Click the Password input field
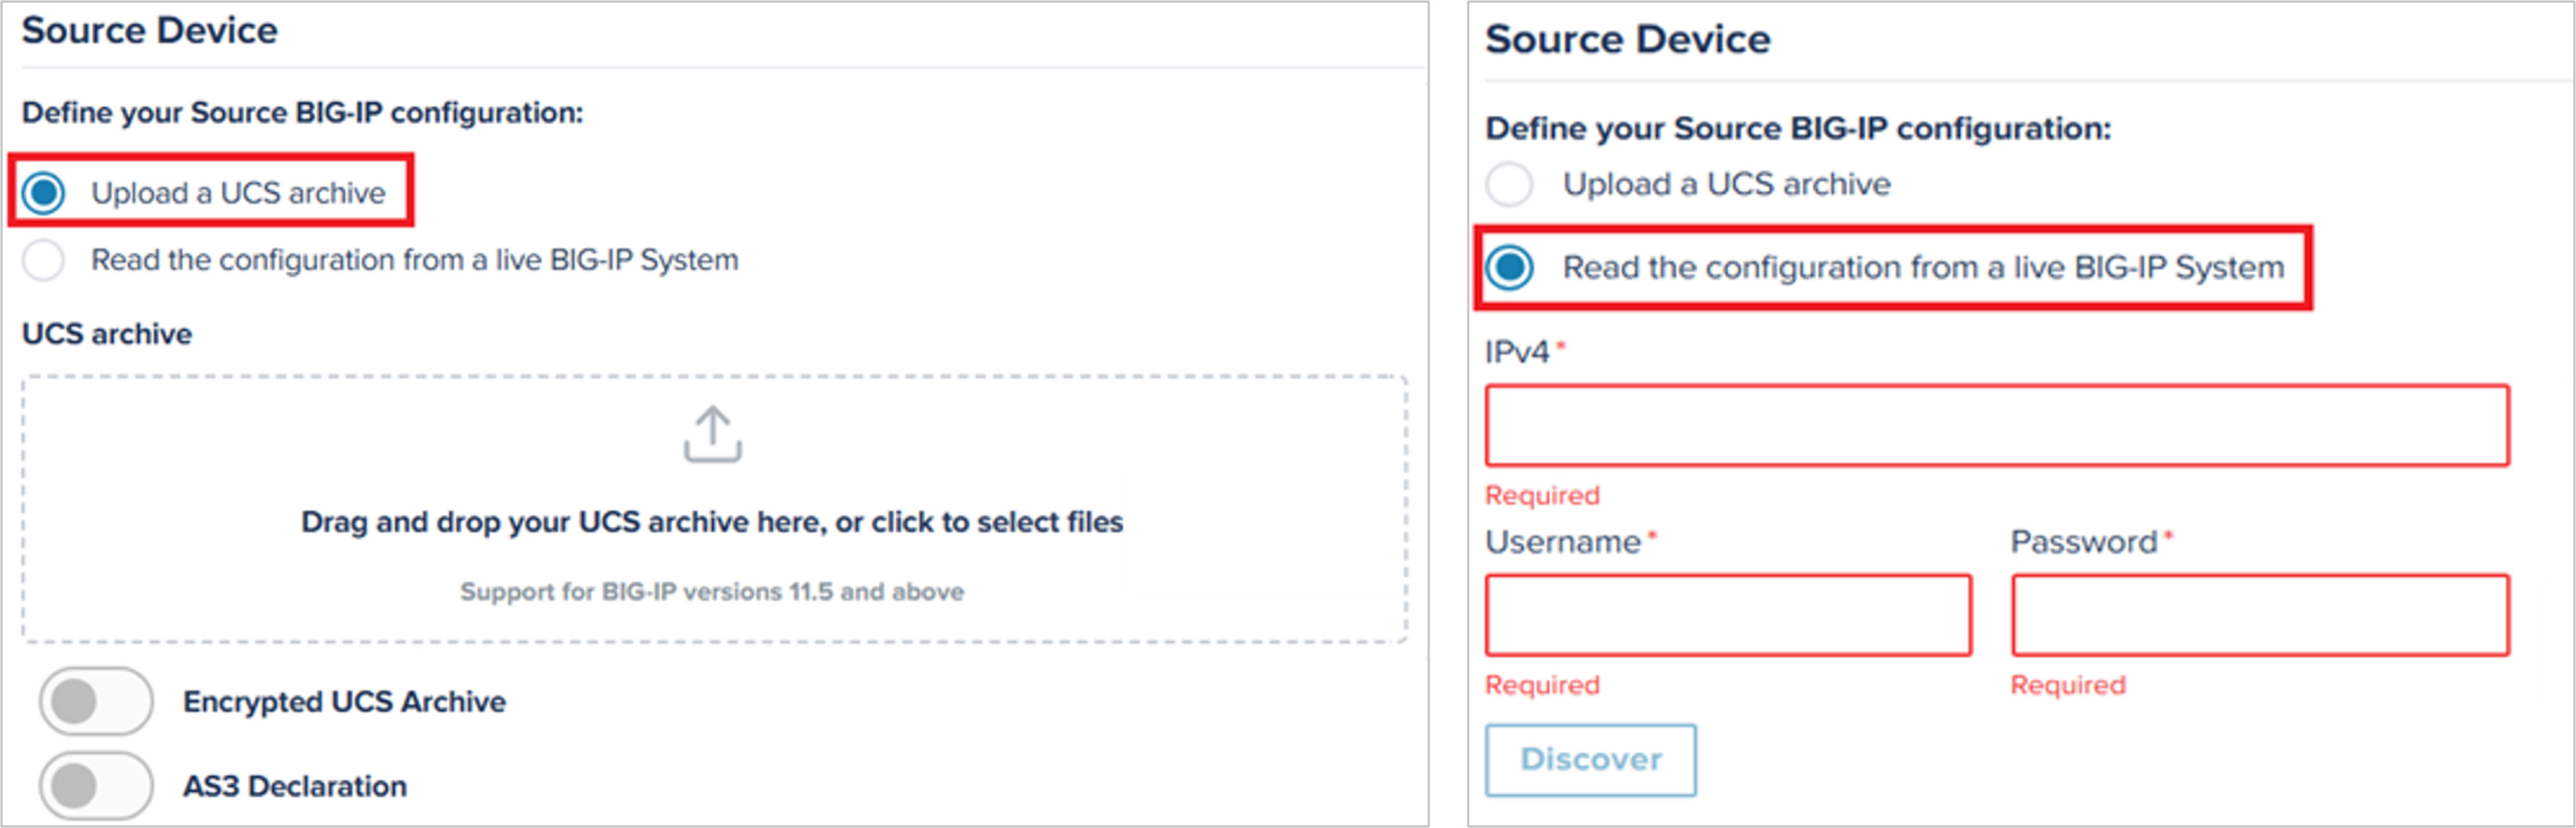 point(2260,615)
